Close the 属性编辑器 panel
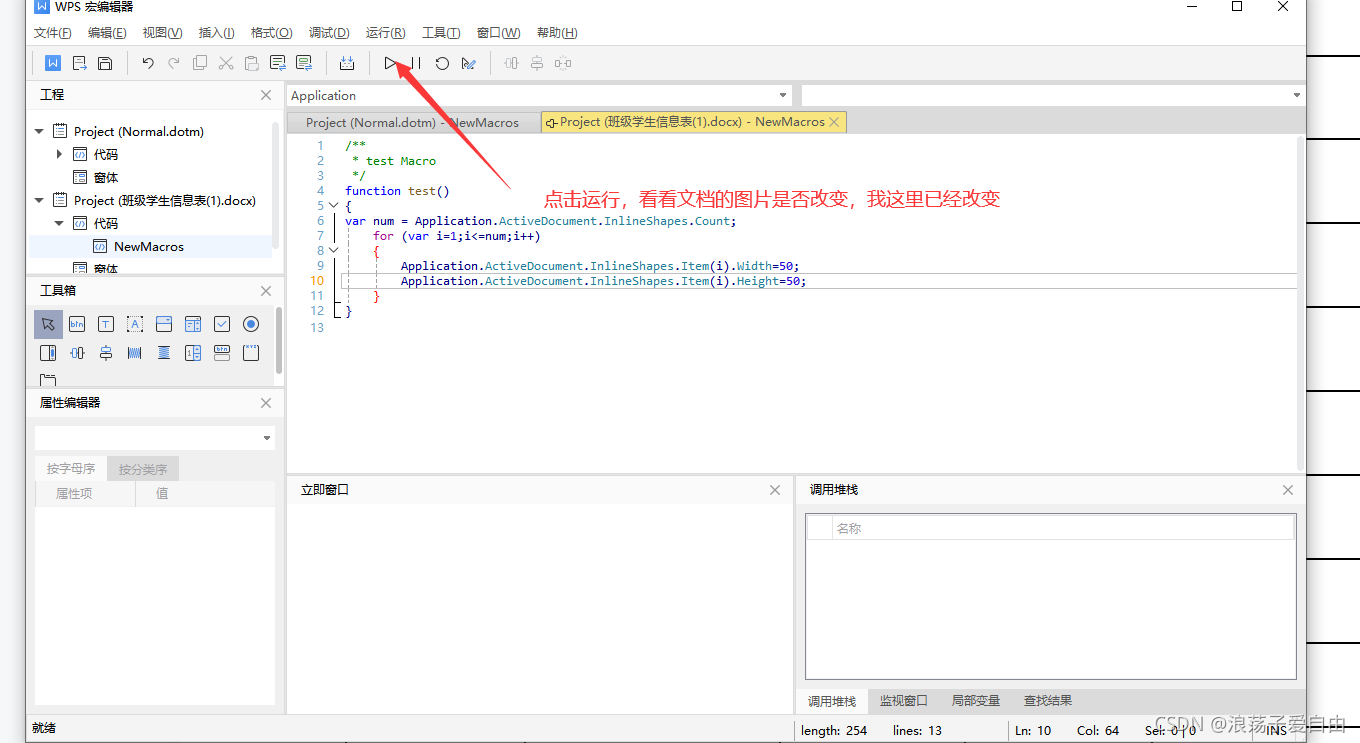The image size is (1360, 743). point(266,403)
